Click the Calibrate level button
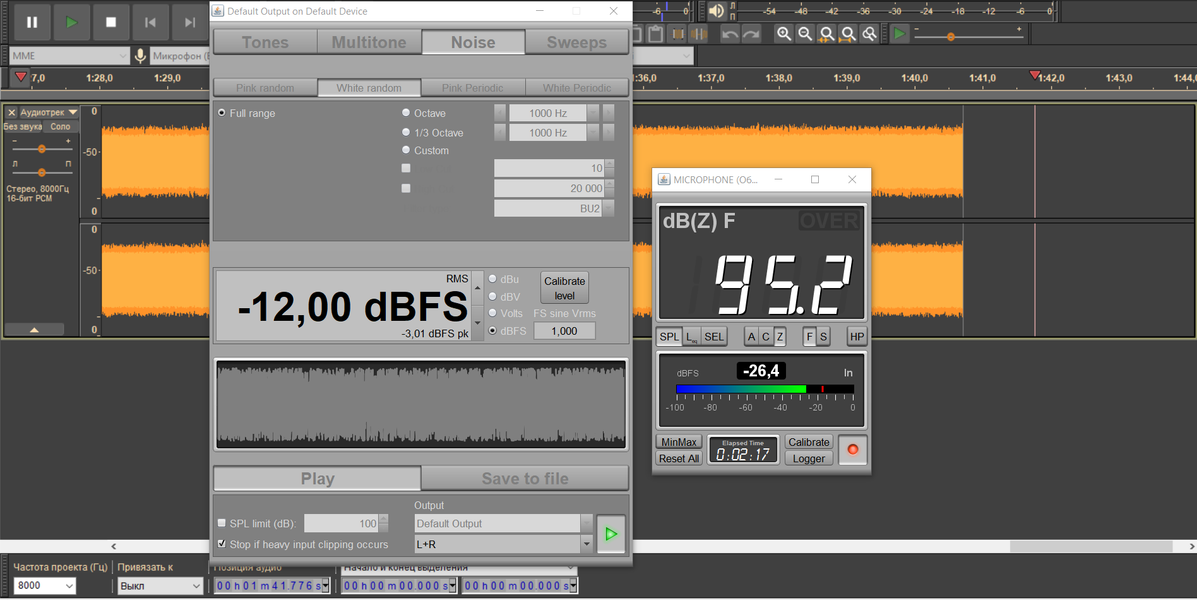1197x600 pixels. (564, 288)
